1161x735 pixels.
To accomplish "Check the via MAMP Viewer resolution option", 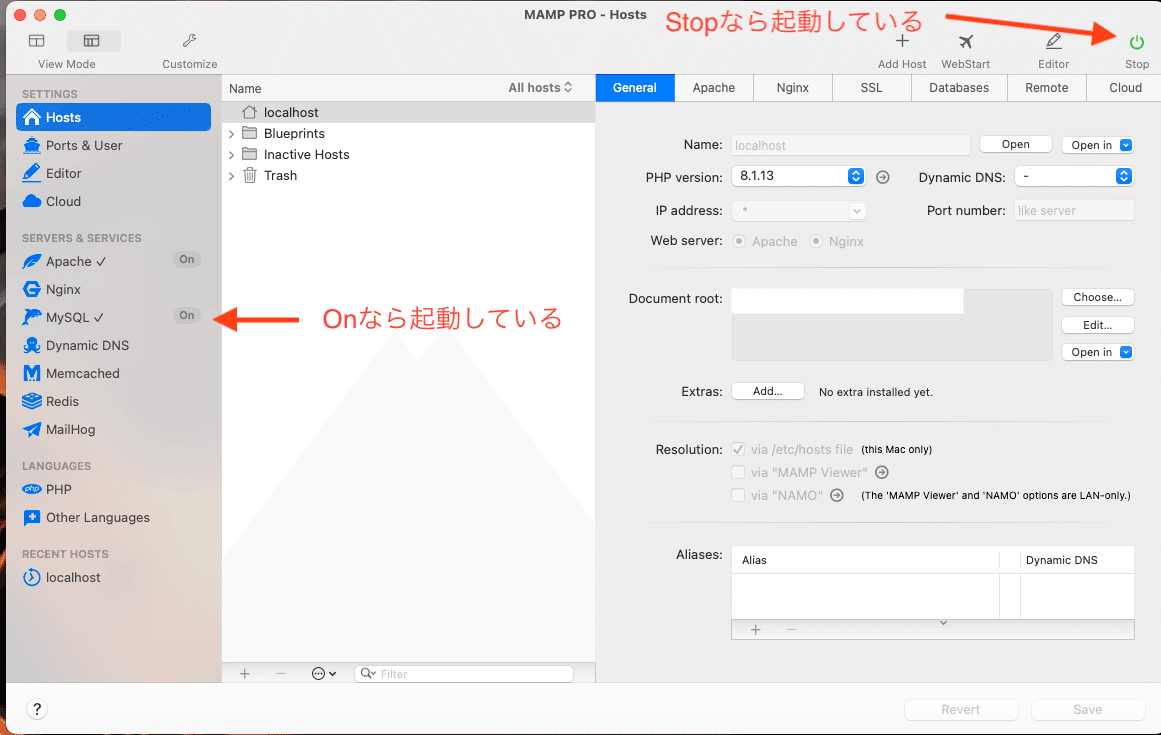I will click(738, 472).
